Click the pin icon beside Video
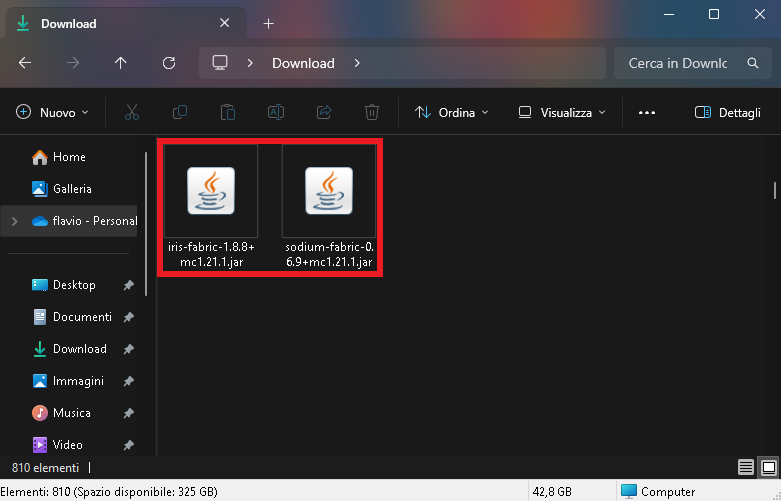The height and width of the screenshot is (501, 781). coord(129,445)
